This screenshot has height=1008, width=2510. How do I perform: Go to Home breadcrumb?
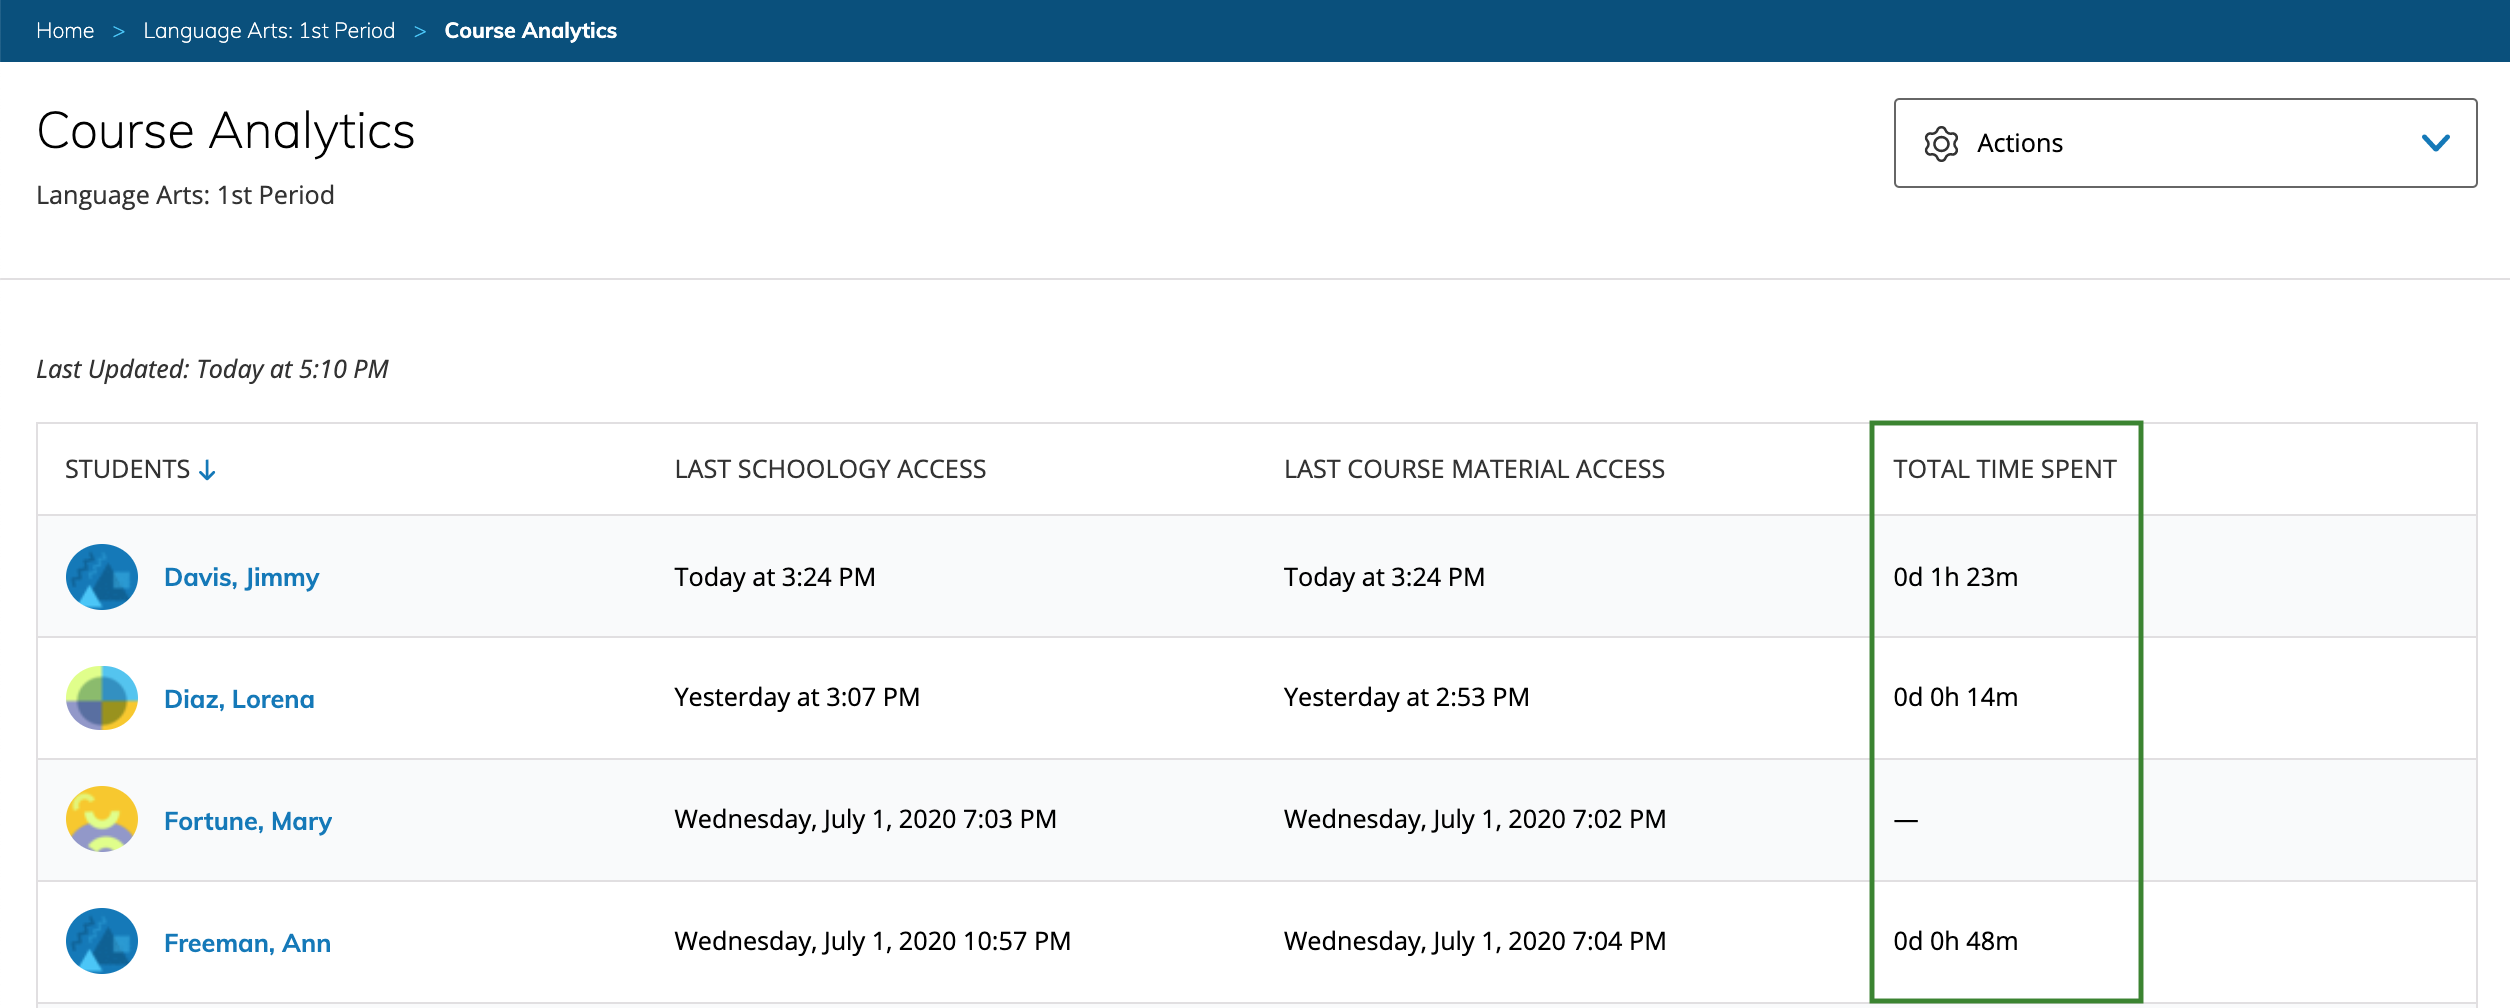[65, 31]
